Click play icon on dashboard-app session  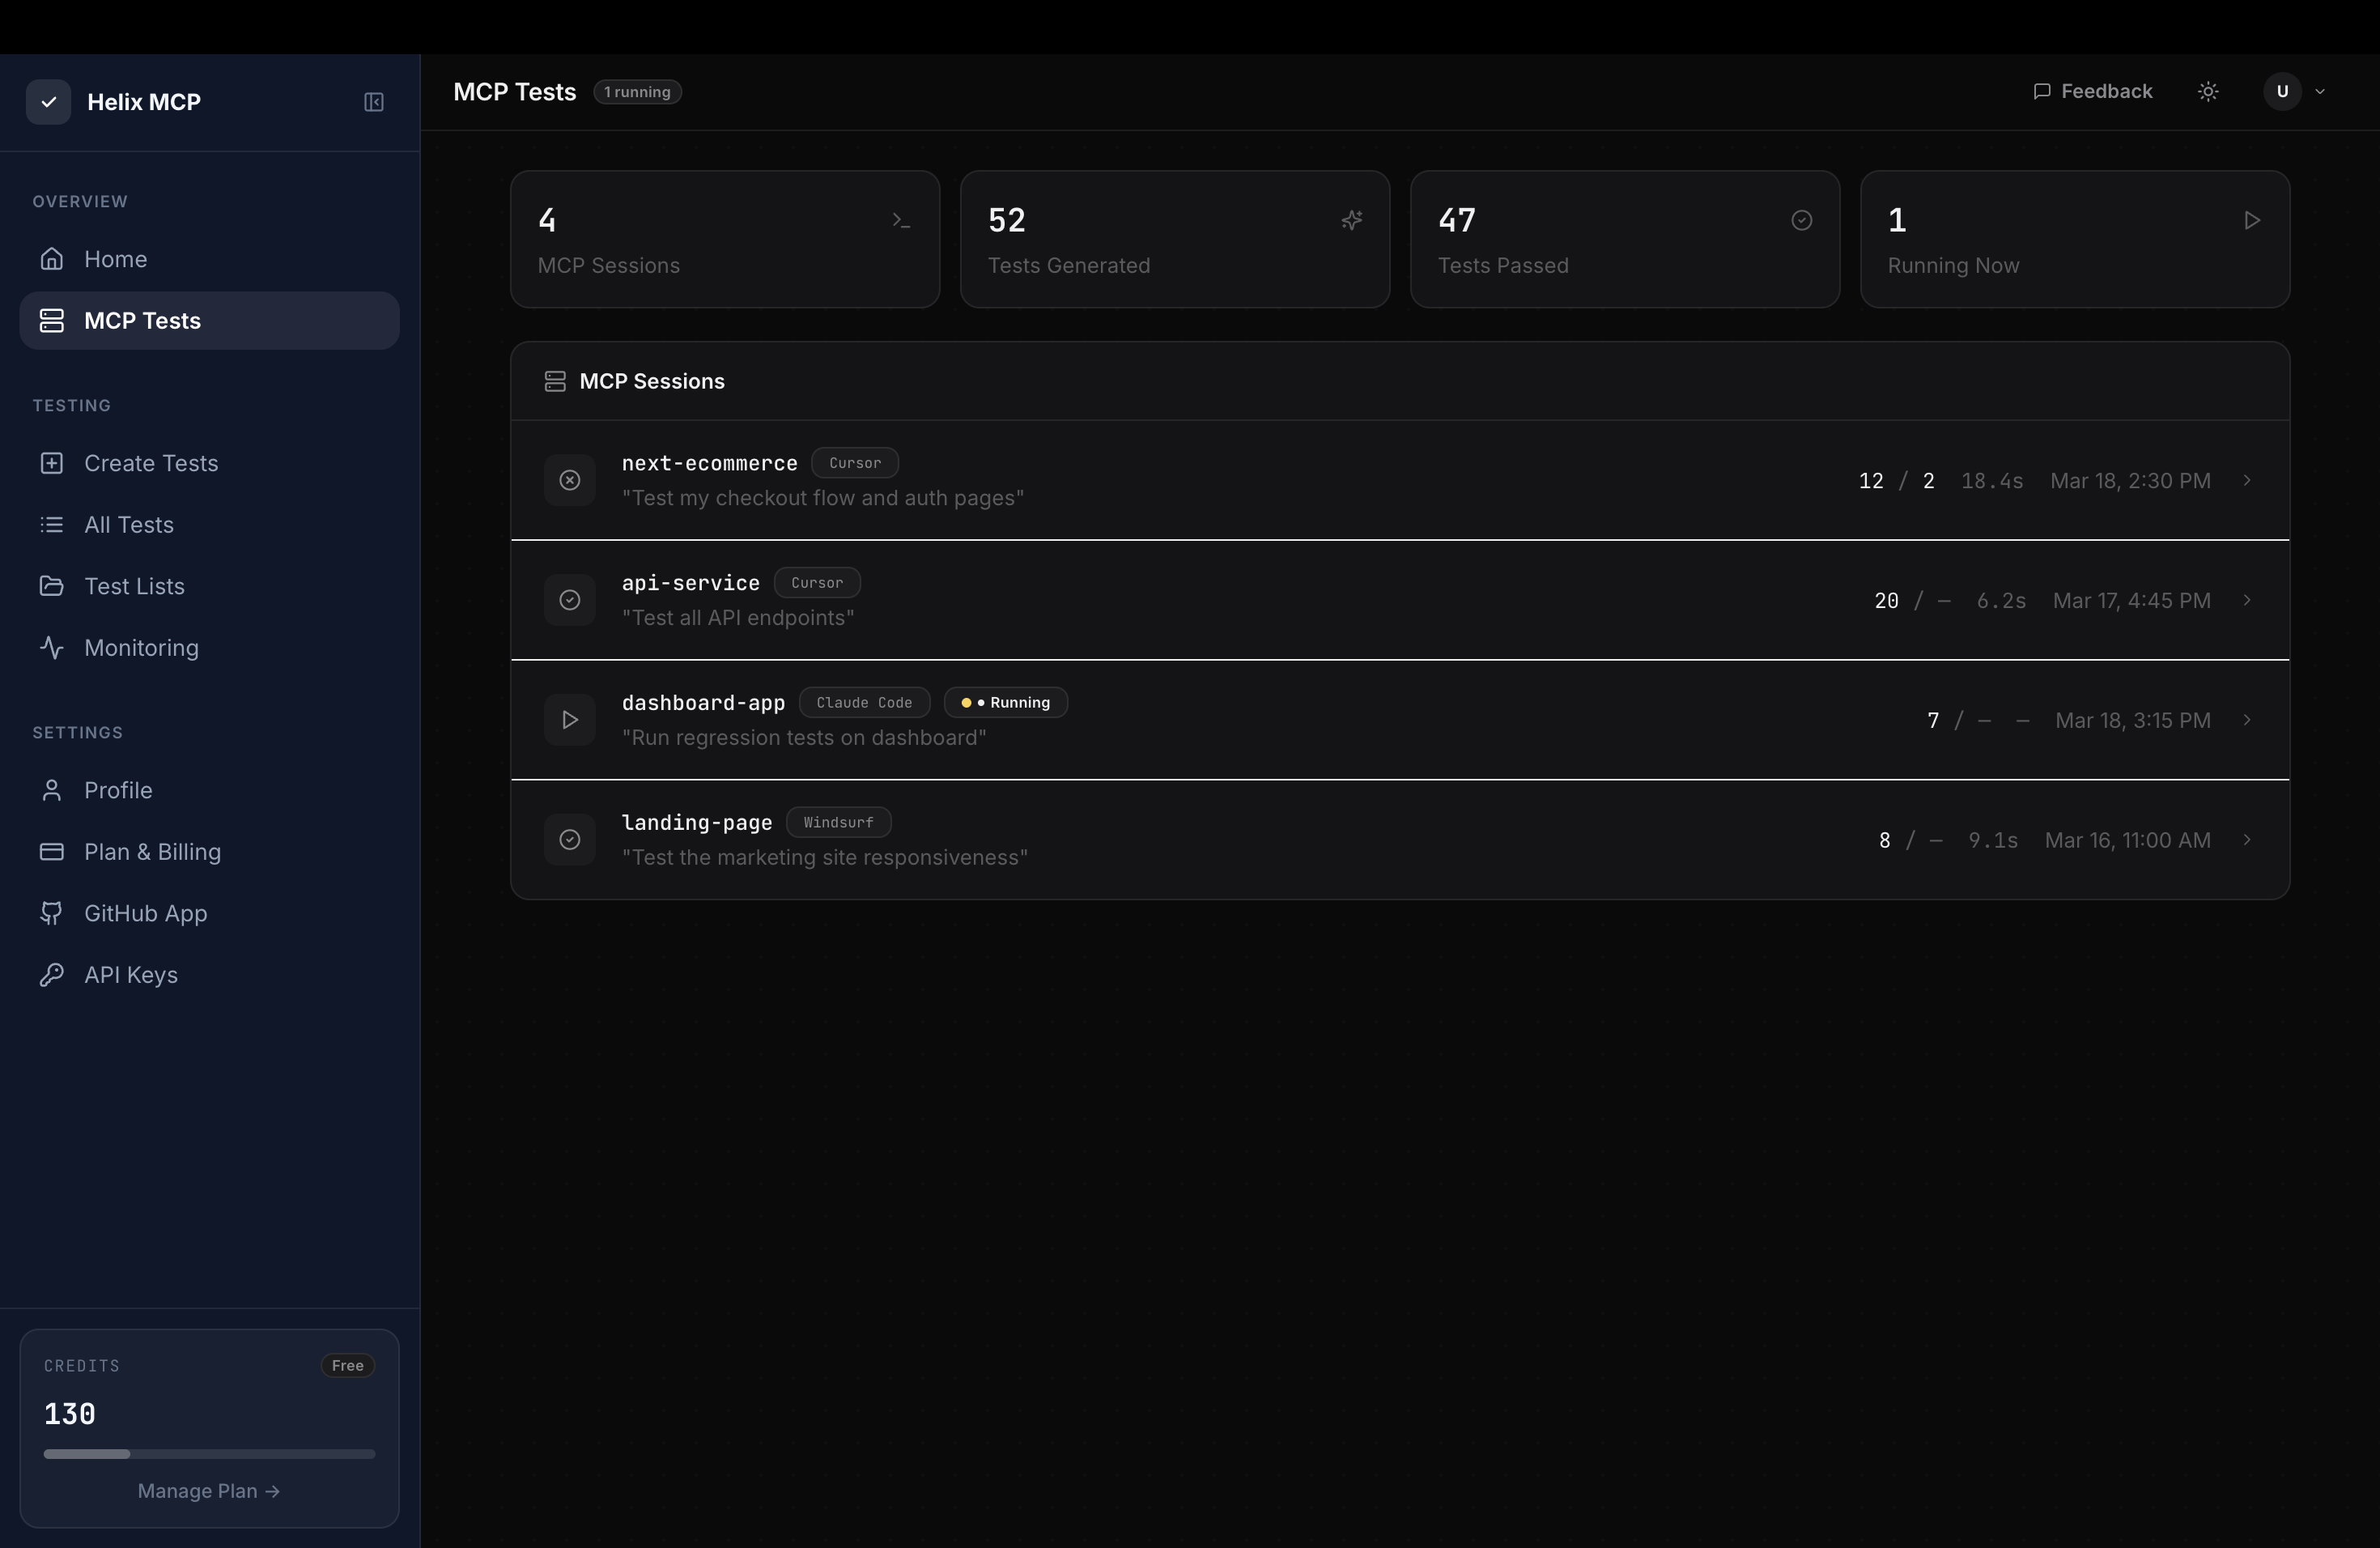(569, 720)
